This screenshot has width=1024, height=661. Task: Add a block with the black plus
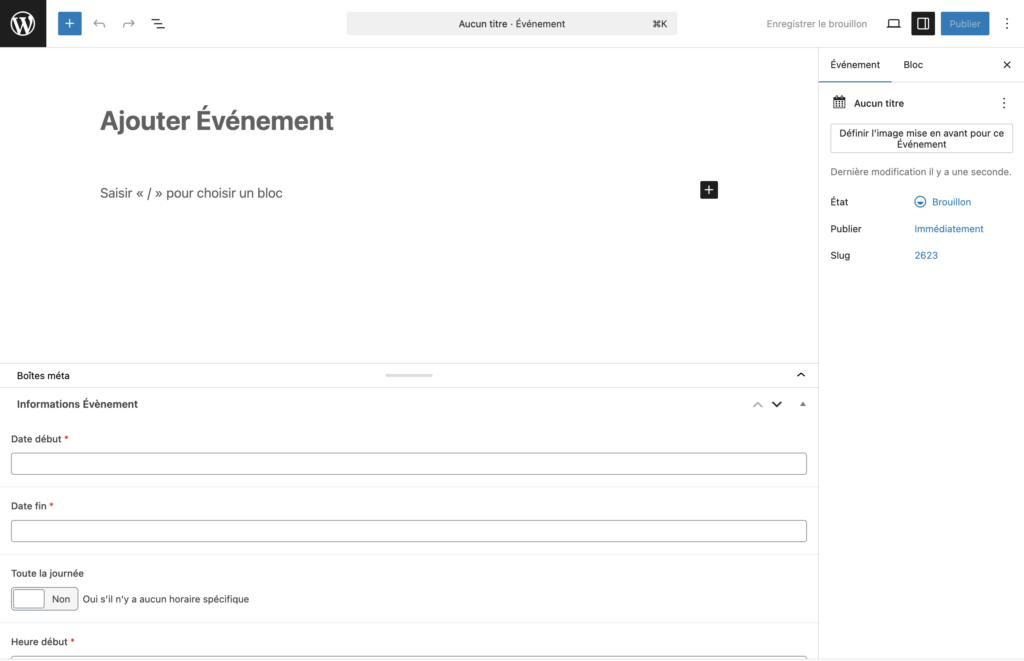709,190
